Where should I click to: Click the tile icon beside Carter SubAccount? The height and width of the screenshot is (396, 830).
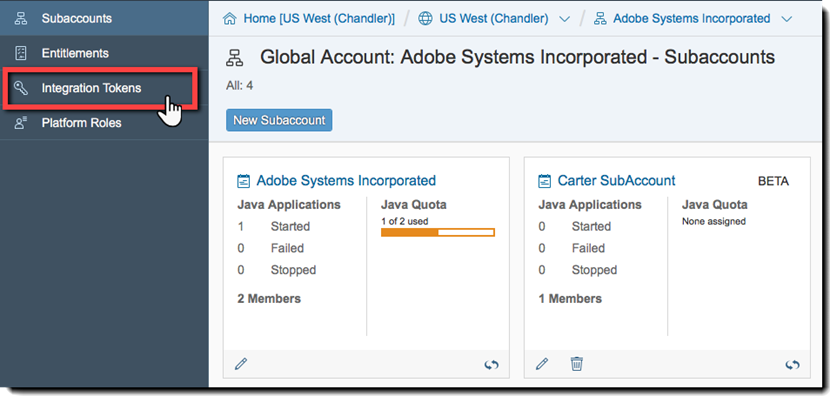pos(544,181)
